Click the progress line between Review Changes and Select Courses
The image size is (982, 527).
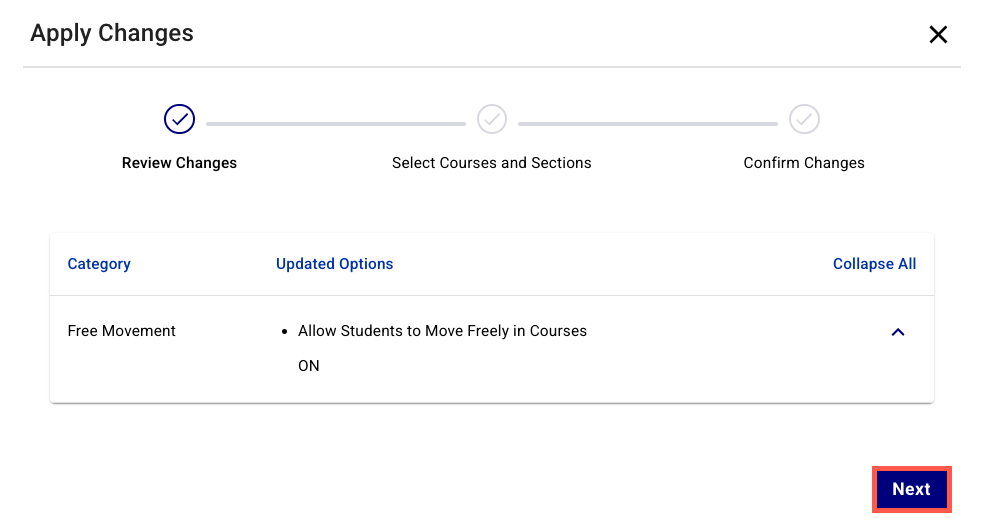pos(336,124)
